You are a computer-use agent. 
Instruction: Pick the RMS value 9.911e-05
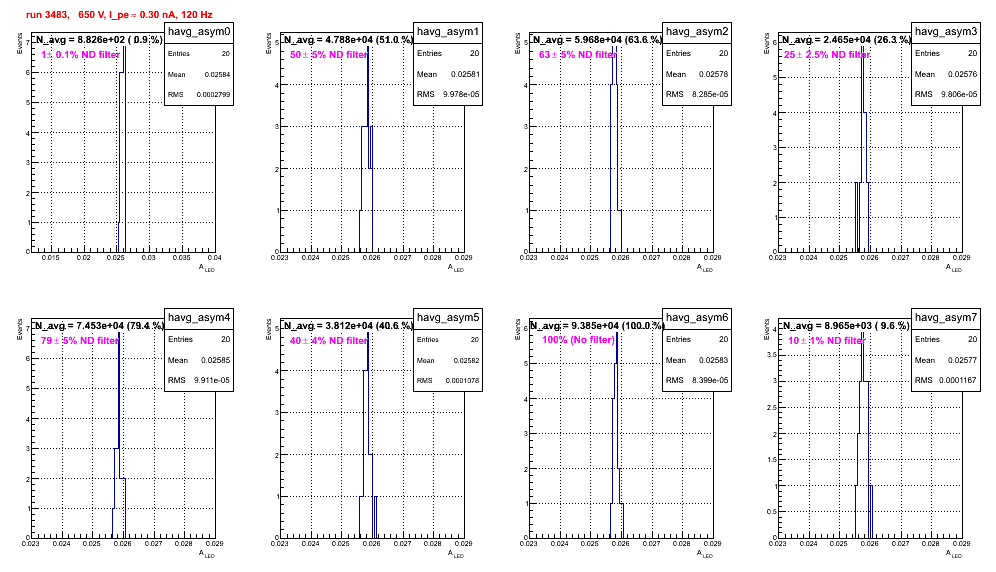click(x=212, y=381)
